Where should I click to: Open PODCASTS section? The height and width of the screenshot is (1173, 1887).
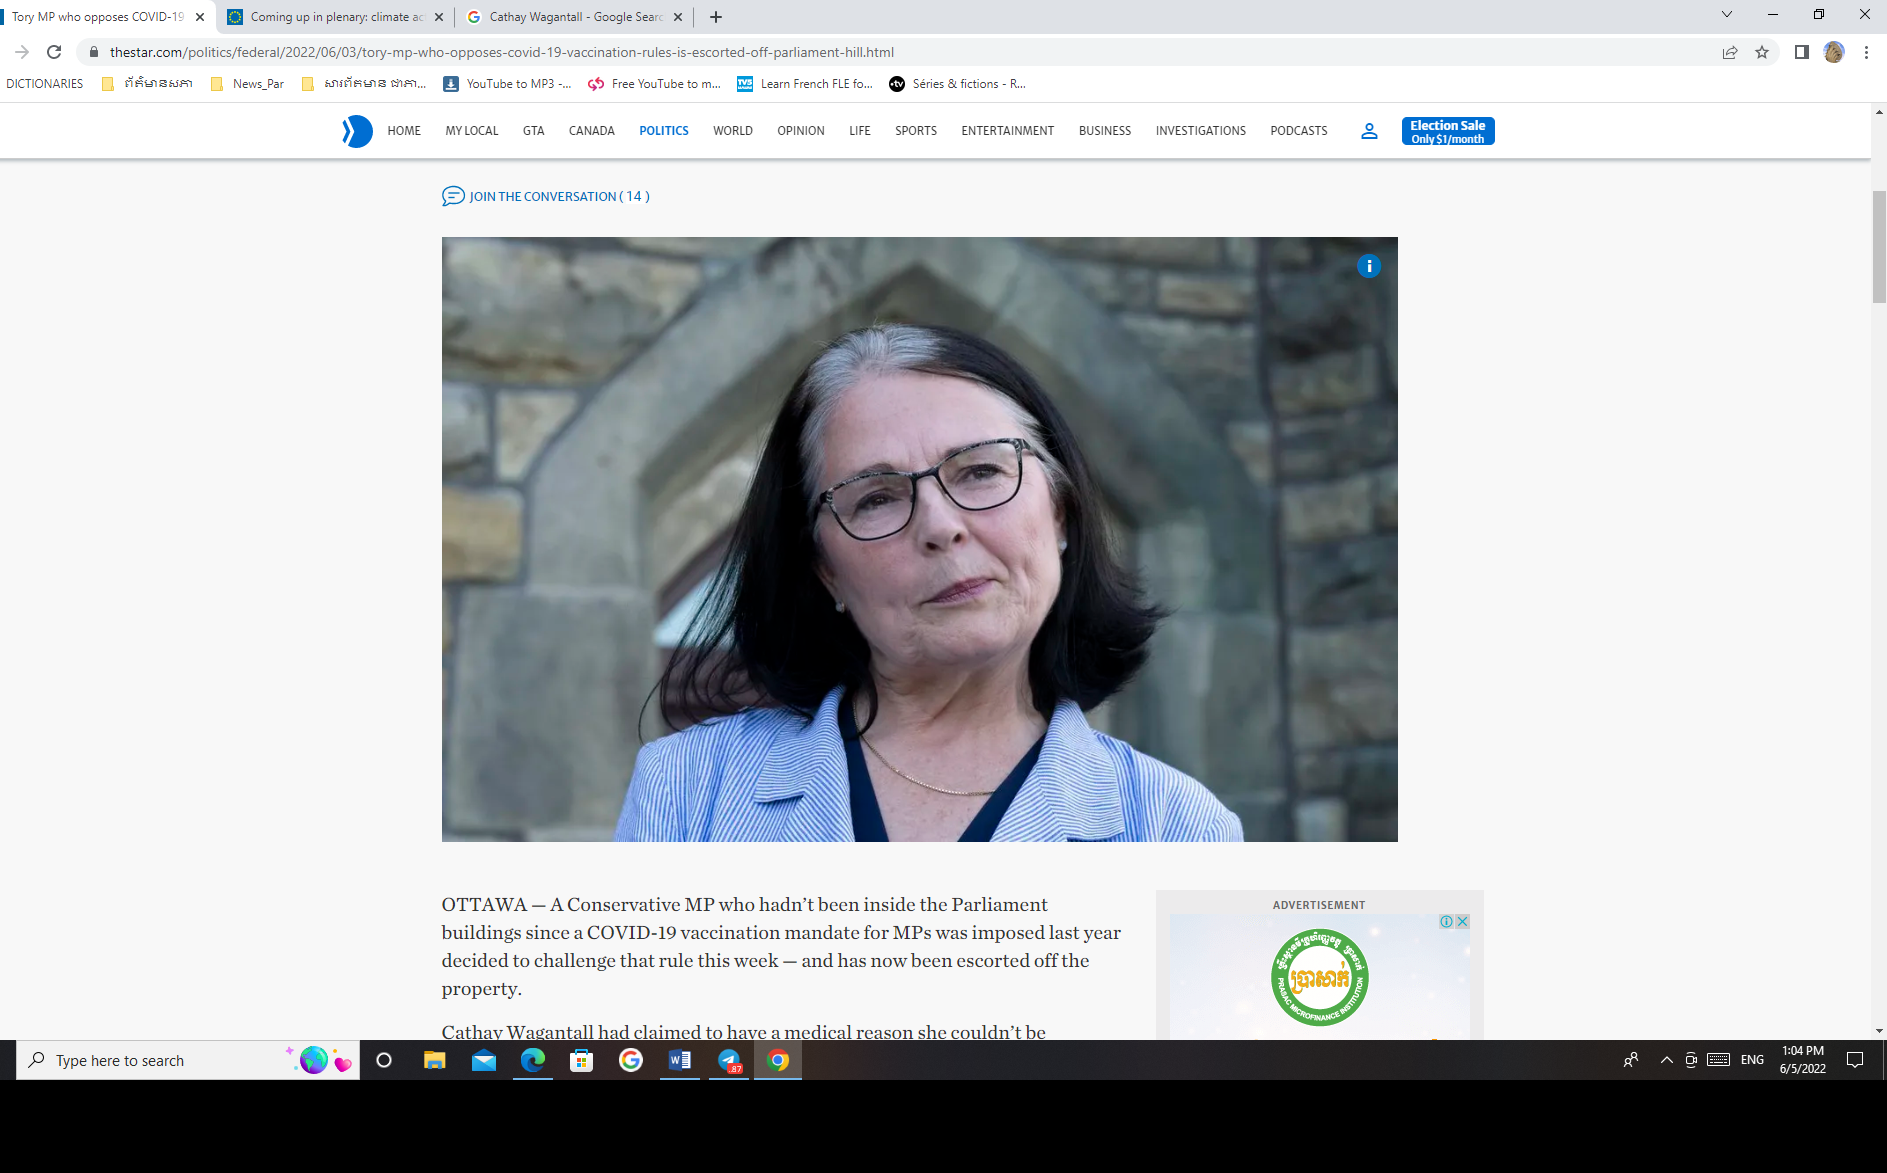pyautogui.click(x=1299, y=131)
